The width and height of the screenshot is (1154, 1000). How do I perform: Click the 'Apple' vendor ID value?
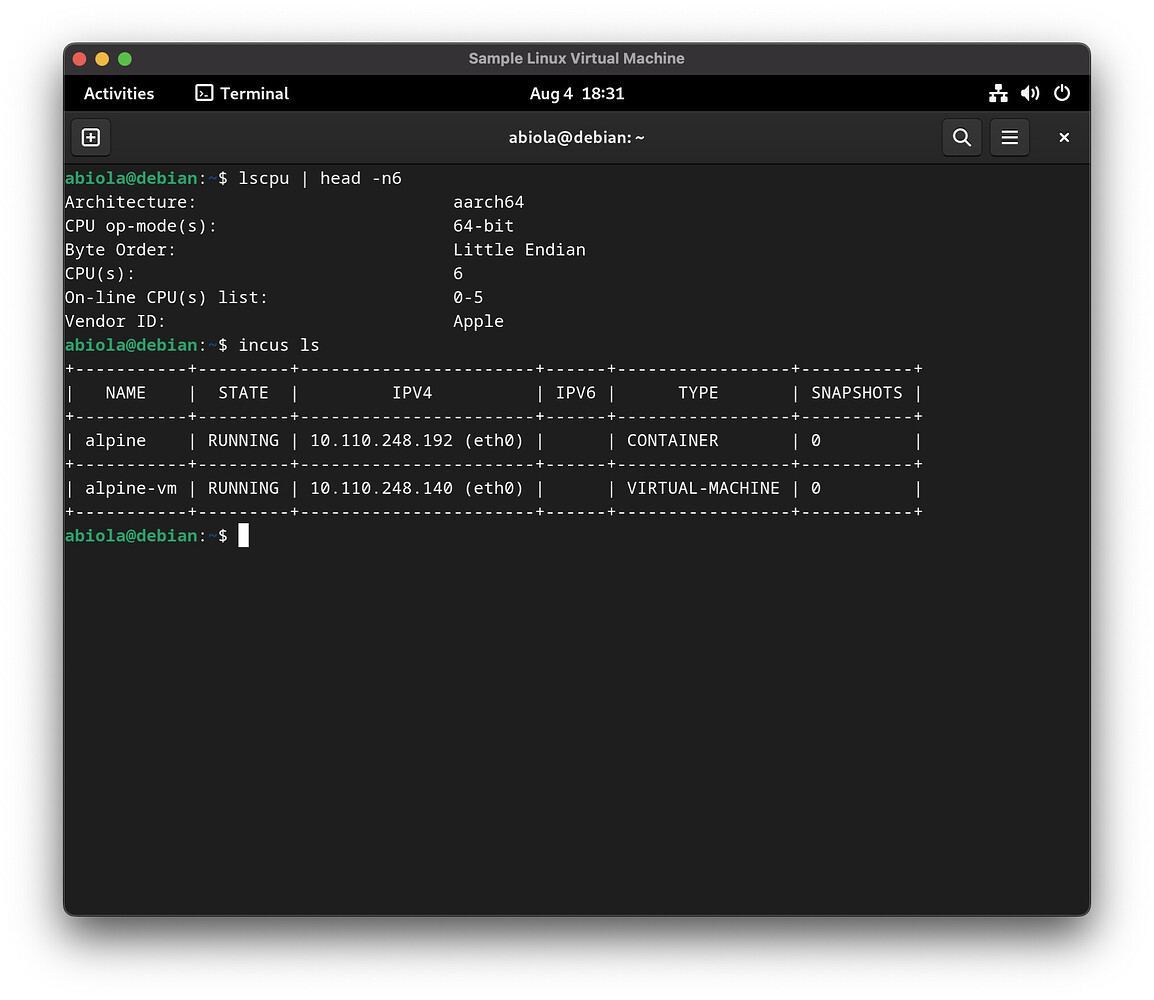coord(478,322)
